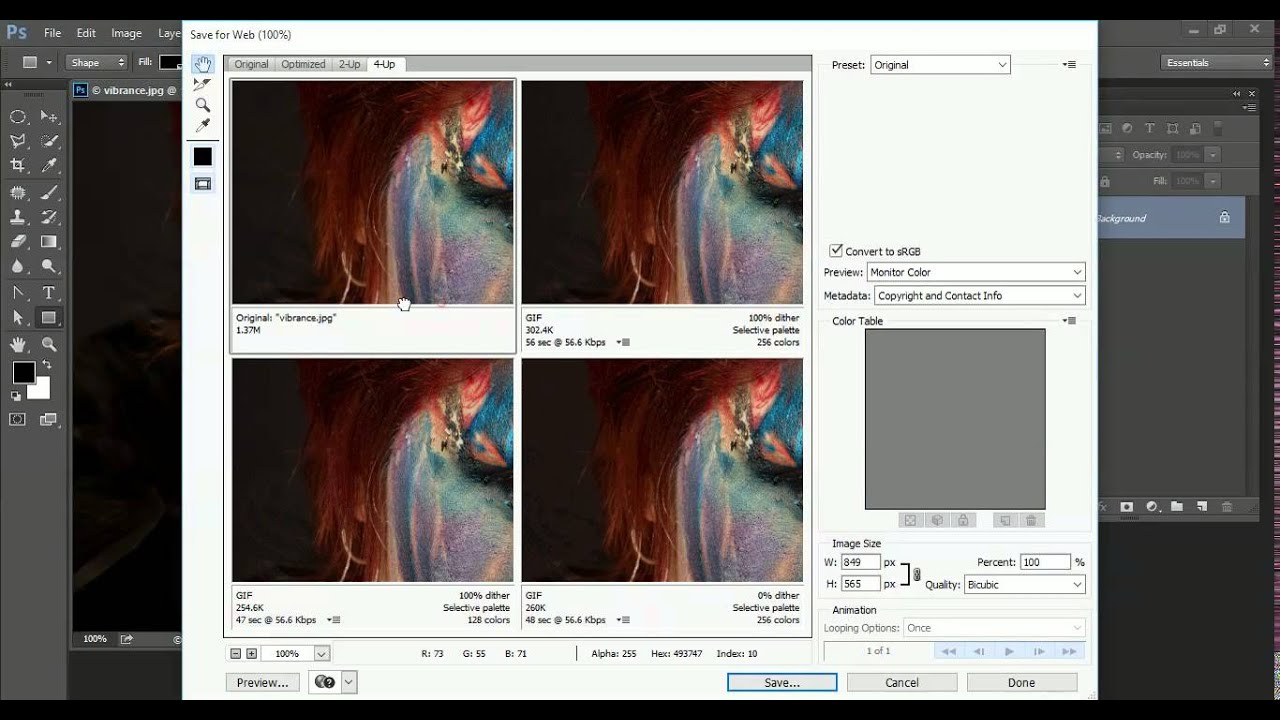Open the optimize panel flyout menu
Screen dimensions: 1280x720
1070,65
